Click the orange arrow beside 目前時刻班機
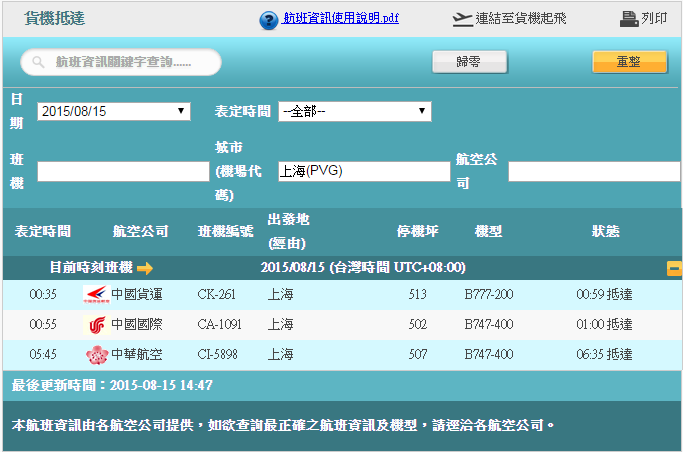This screenshot has height=452, width=683. [145, 268]
